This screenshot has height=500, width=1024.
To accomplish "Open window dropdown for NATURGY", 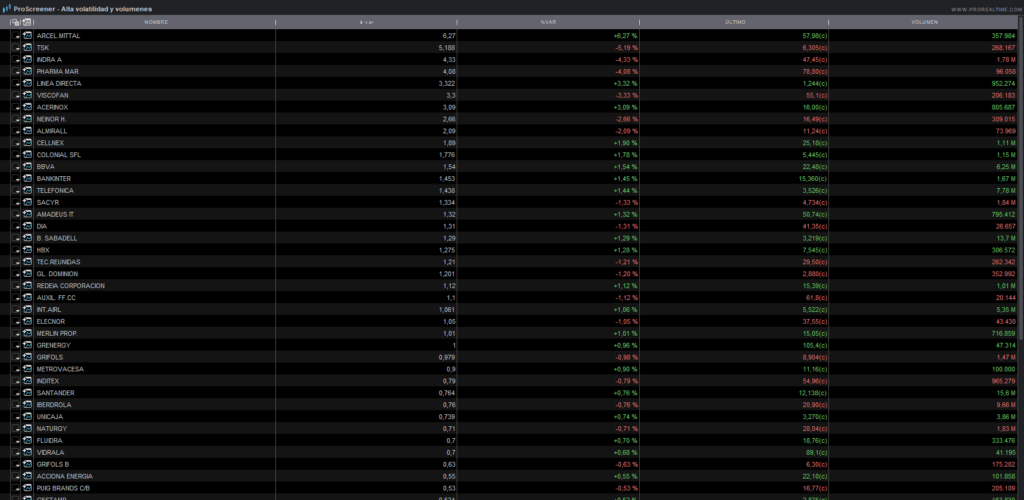I will tap(16, 429).
